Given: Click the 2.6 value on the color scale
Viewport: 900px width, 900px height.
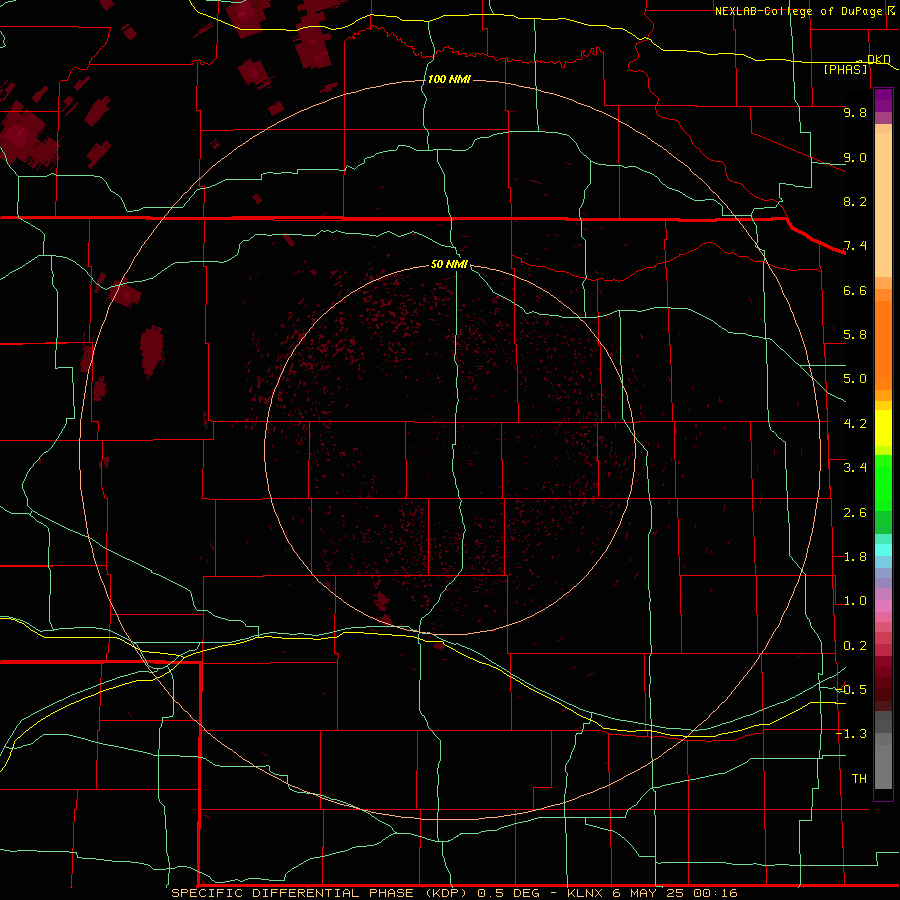Looking at the screenshot, I should click(x=855, y=513).
